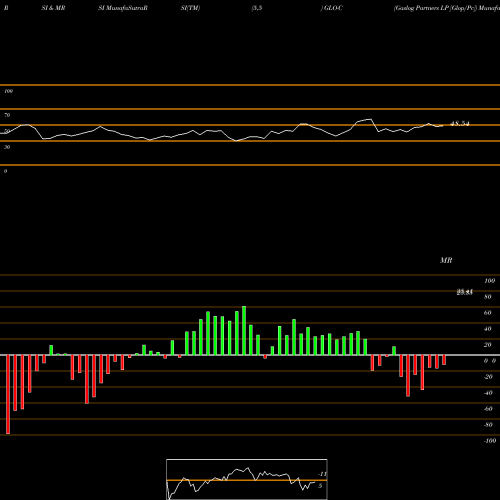Open the mini overview chart thumbnail
500x500 pixels.
click(x=247, y=479)
